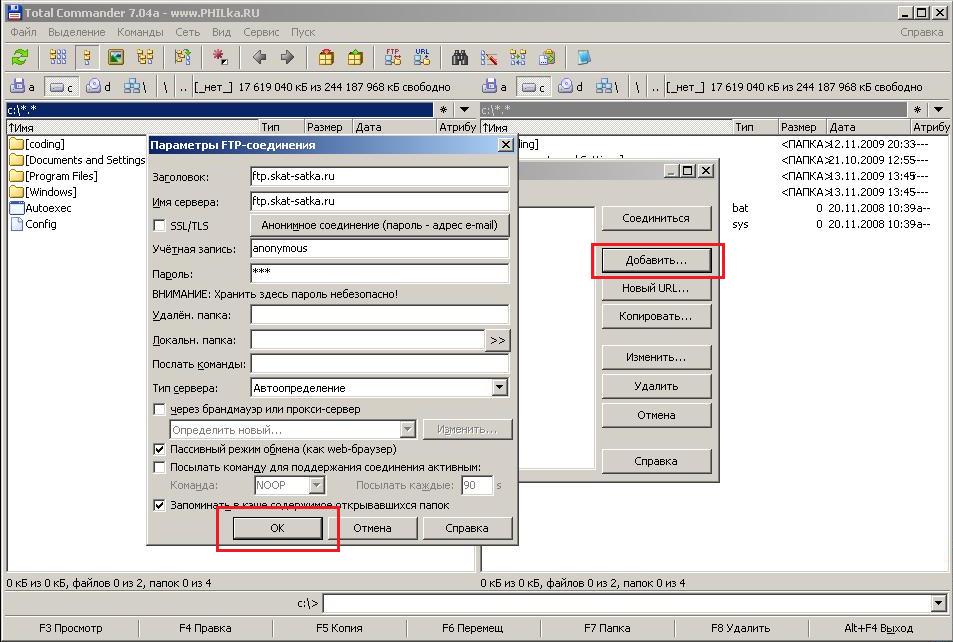Click the green refresh (reread) toolbar icon
953x642 pixels.
[x=20, y=58]
